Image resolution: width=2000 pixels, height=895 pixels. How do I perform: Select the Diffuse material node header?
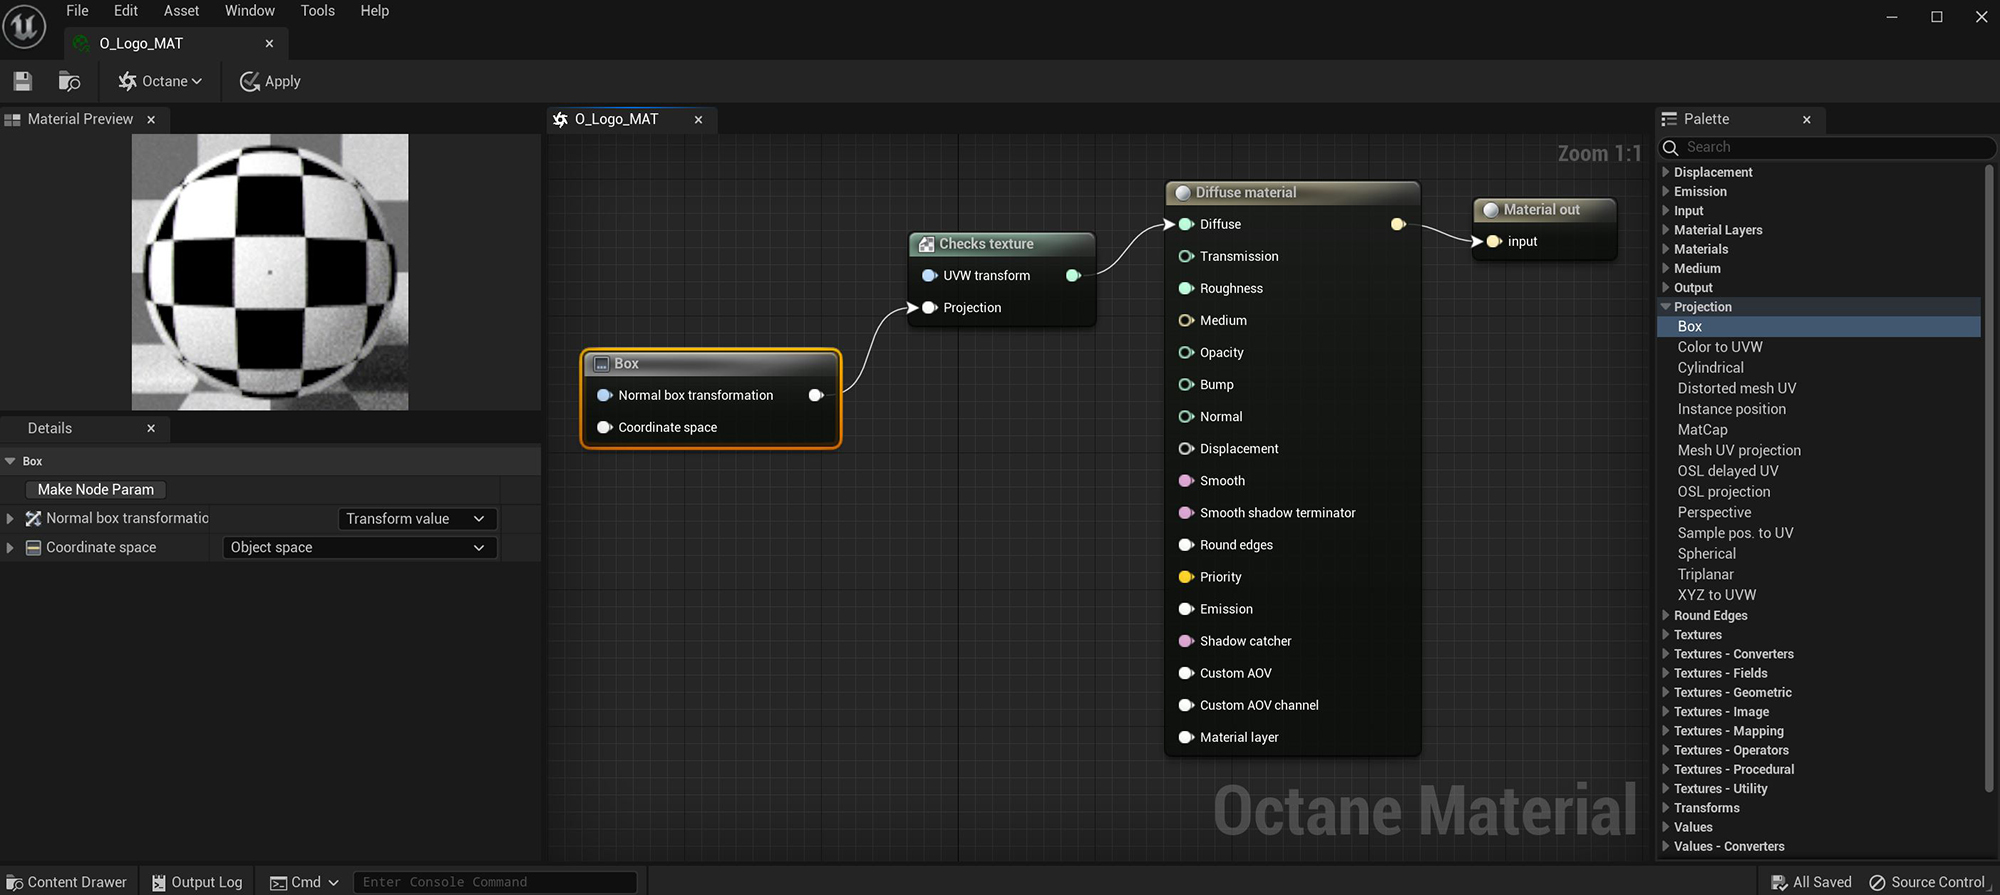pos(1293,192)
